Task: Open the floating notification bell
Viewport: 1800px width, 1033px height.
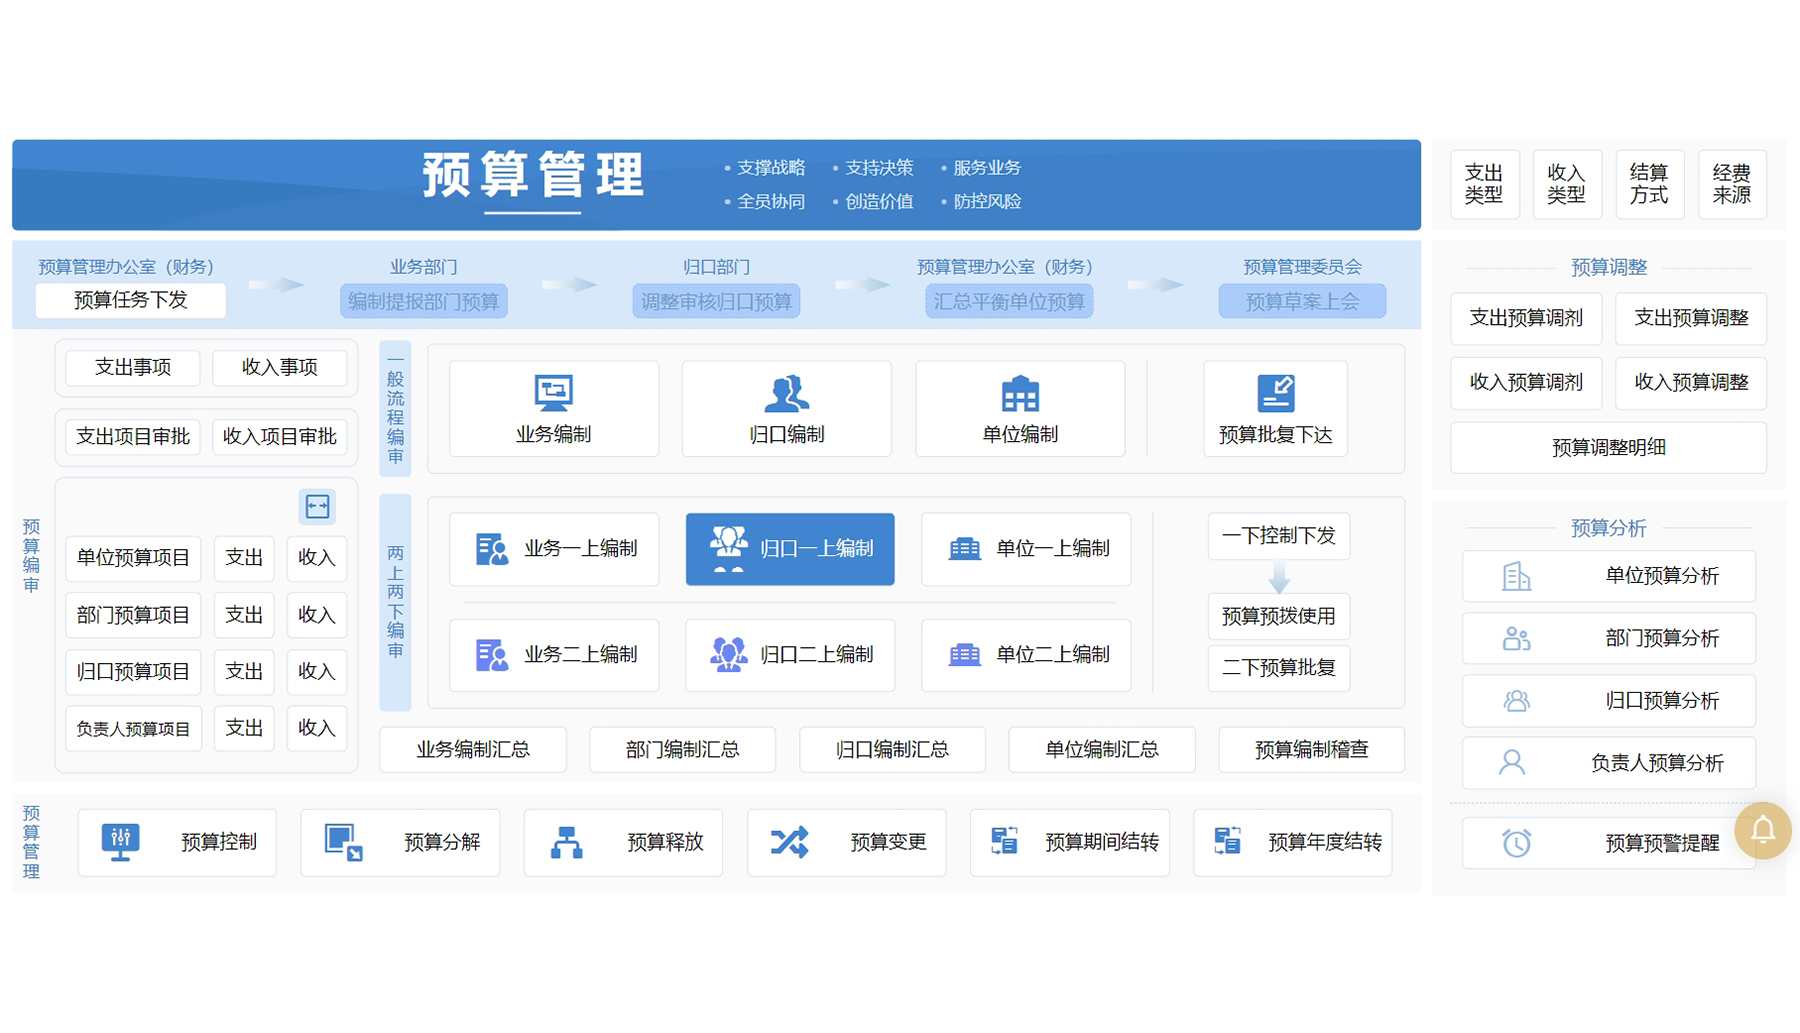Action: tap(1763, 831)
